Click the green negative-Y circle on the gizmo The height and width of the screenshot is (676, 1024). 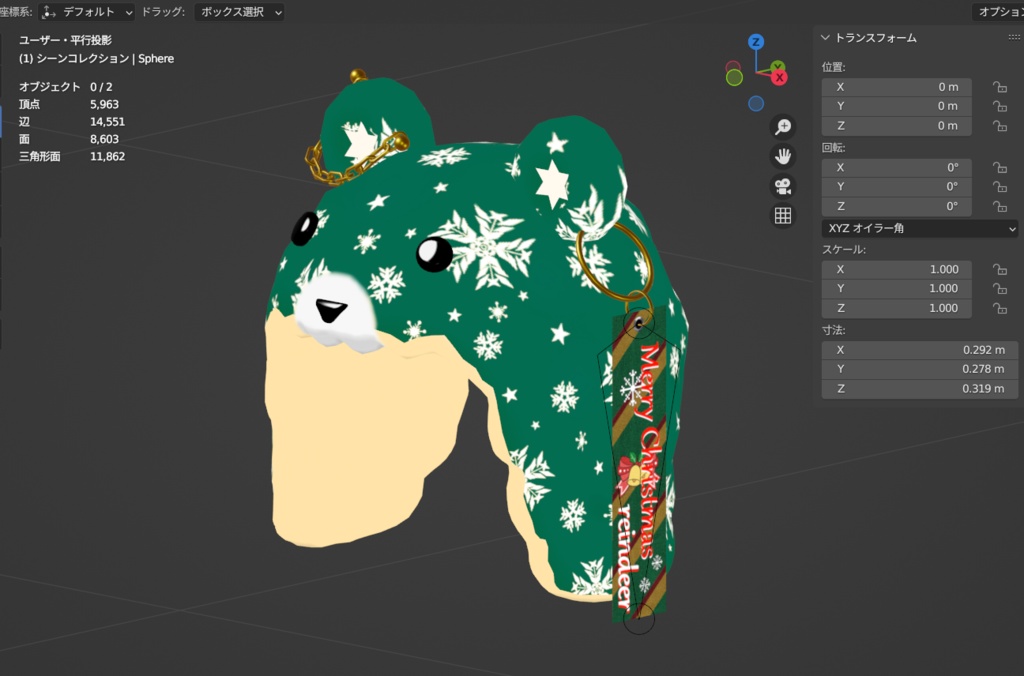point(734,78)
